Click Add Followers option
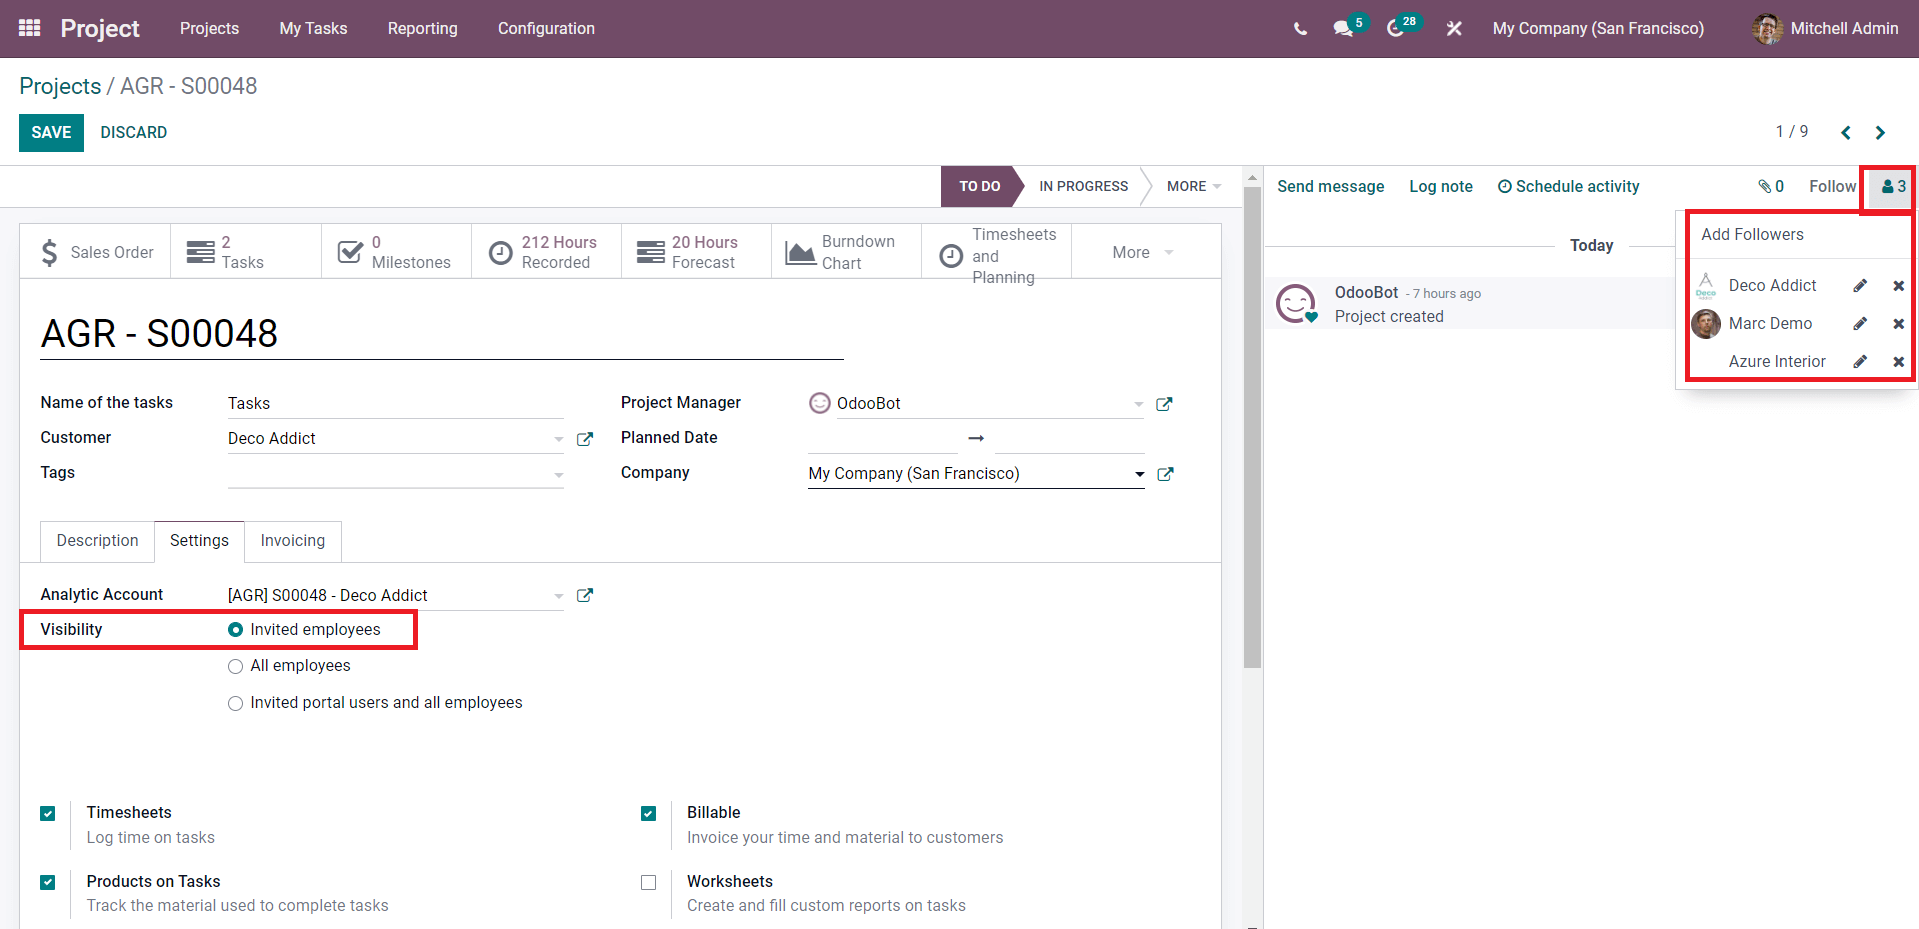 point(1752,235)
